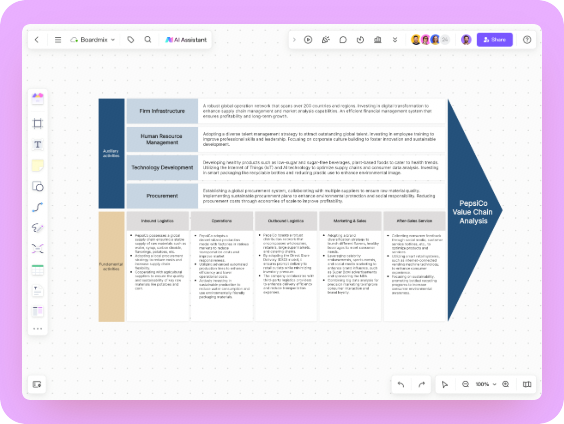Undo the last action
This screenshot has width=564, height=424.
click(x=401, y=384)
